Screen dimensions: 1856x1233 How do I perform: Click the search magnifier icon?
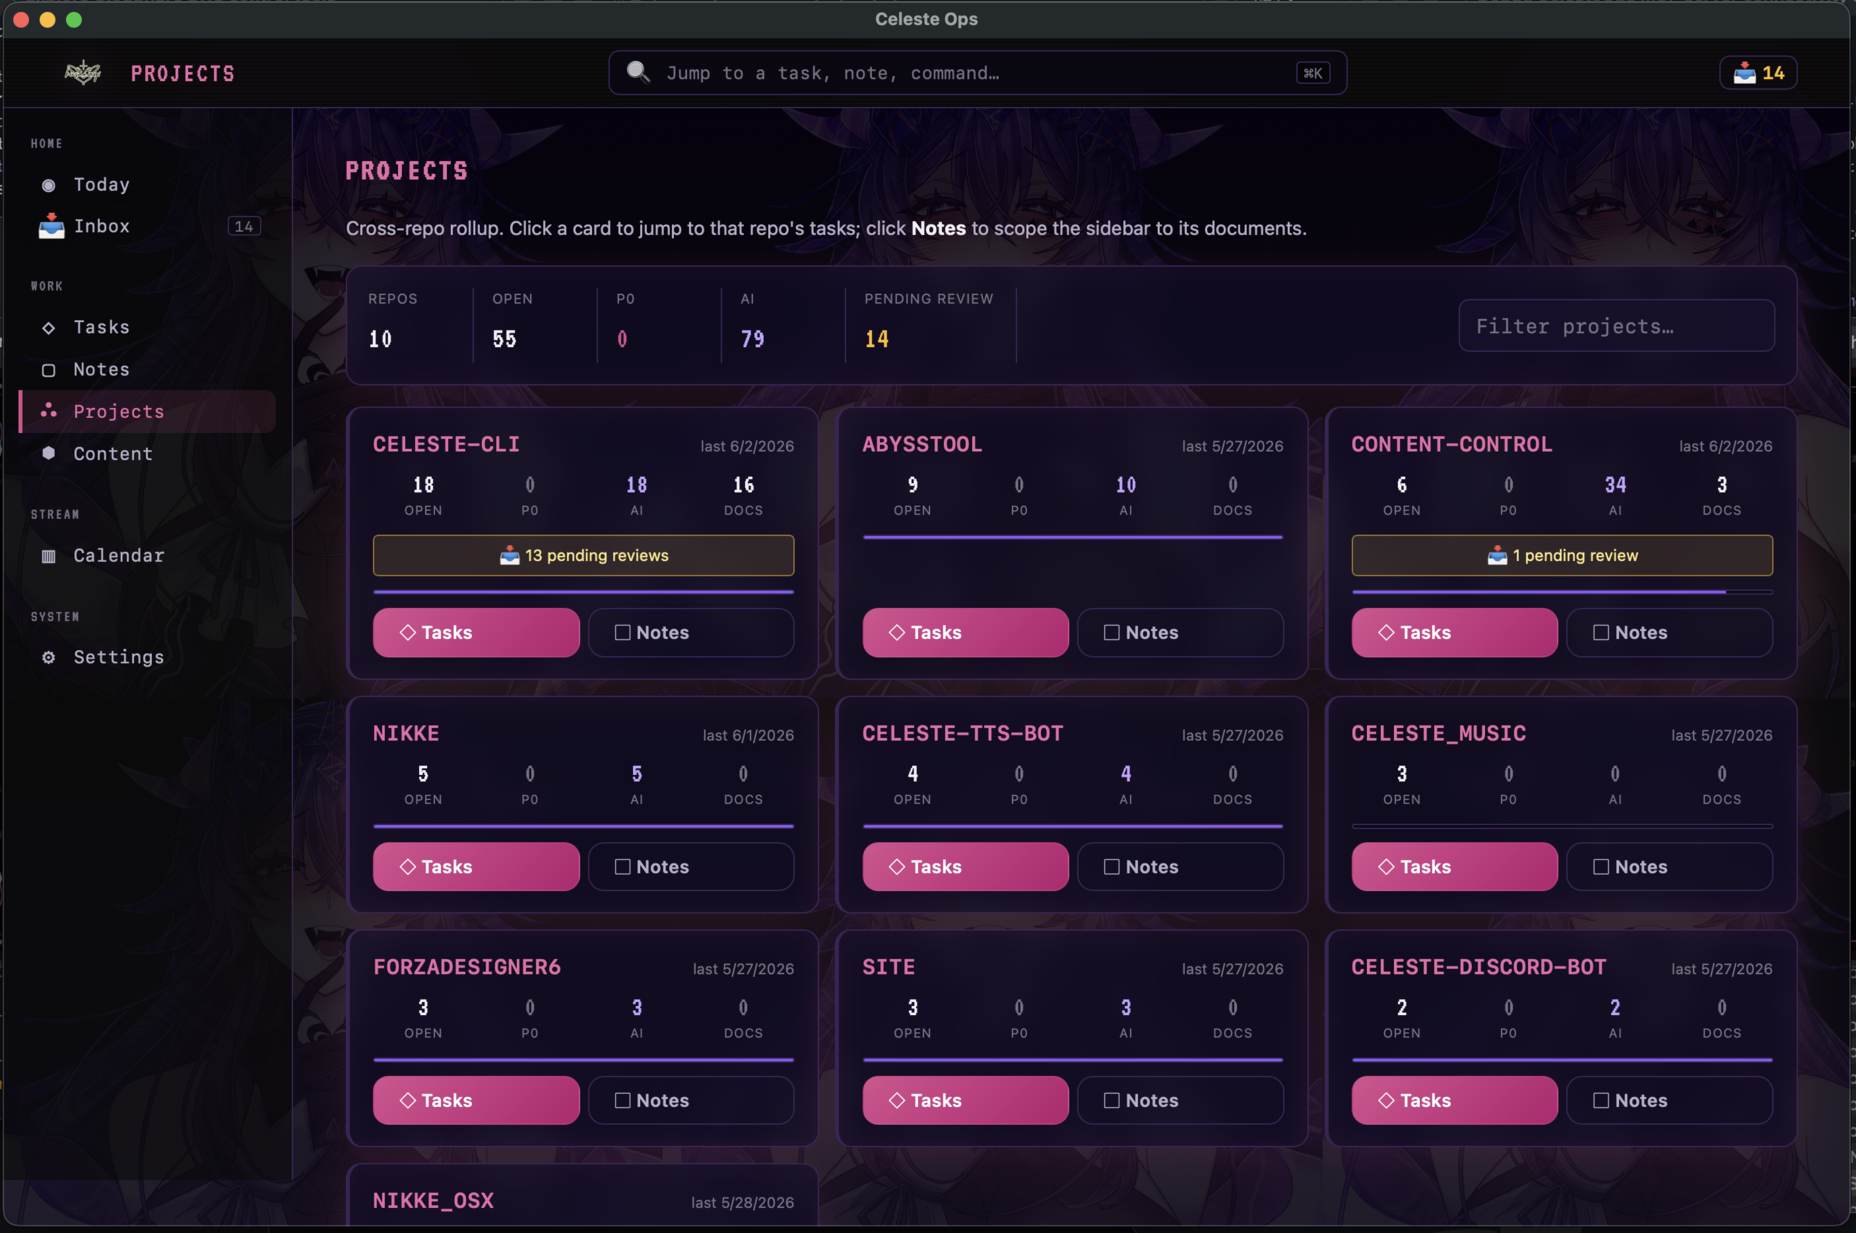[638, 72]
